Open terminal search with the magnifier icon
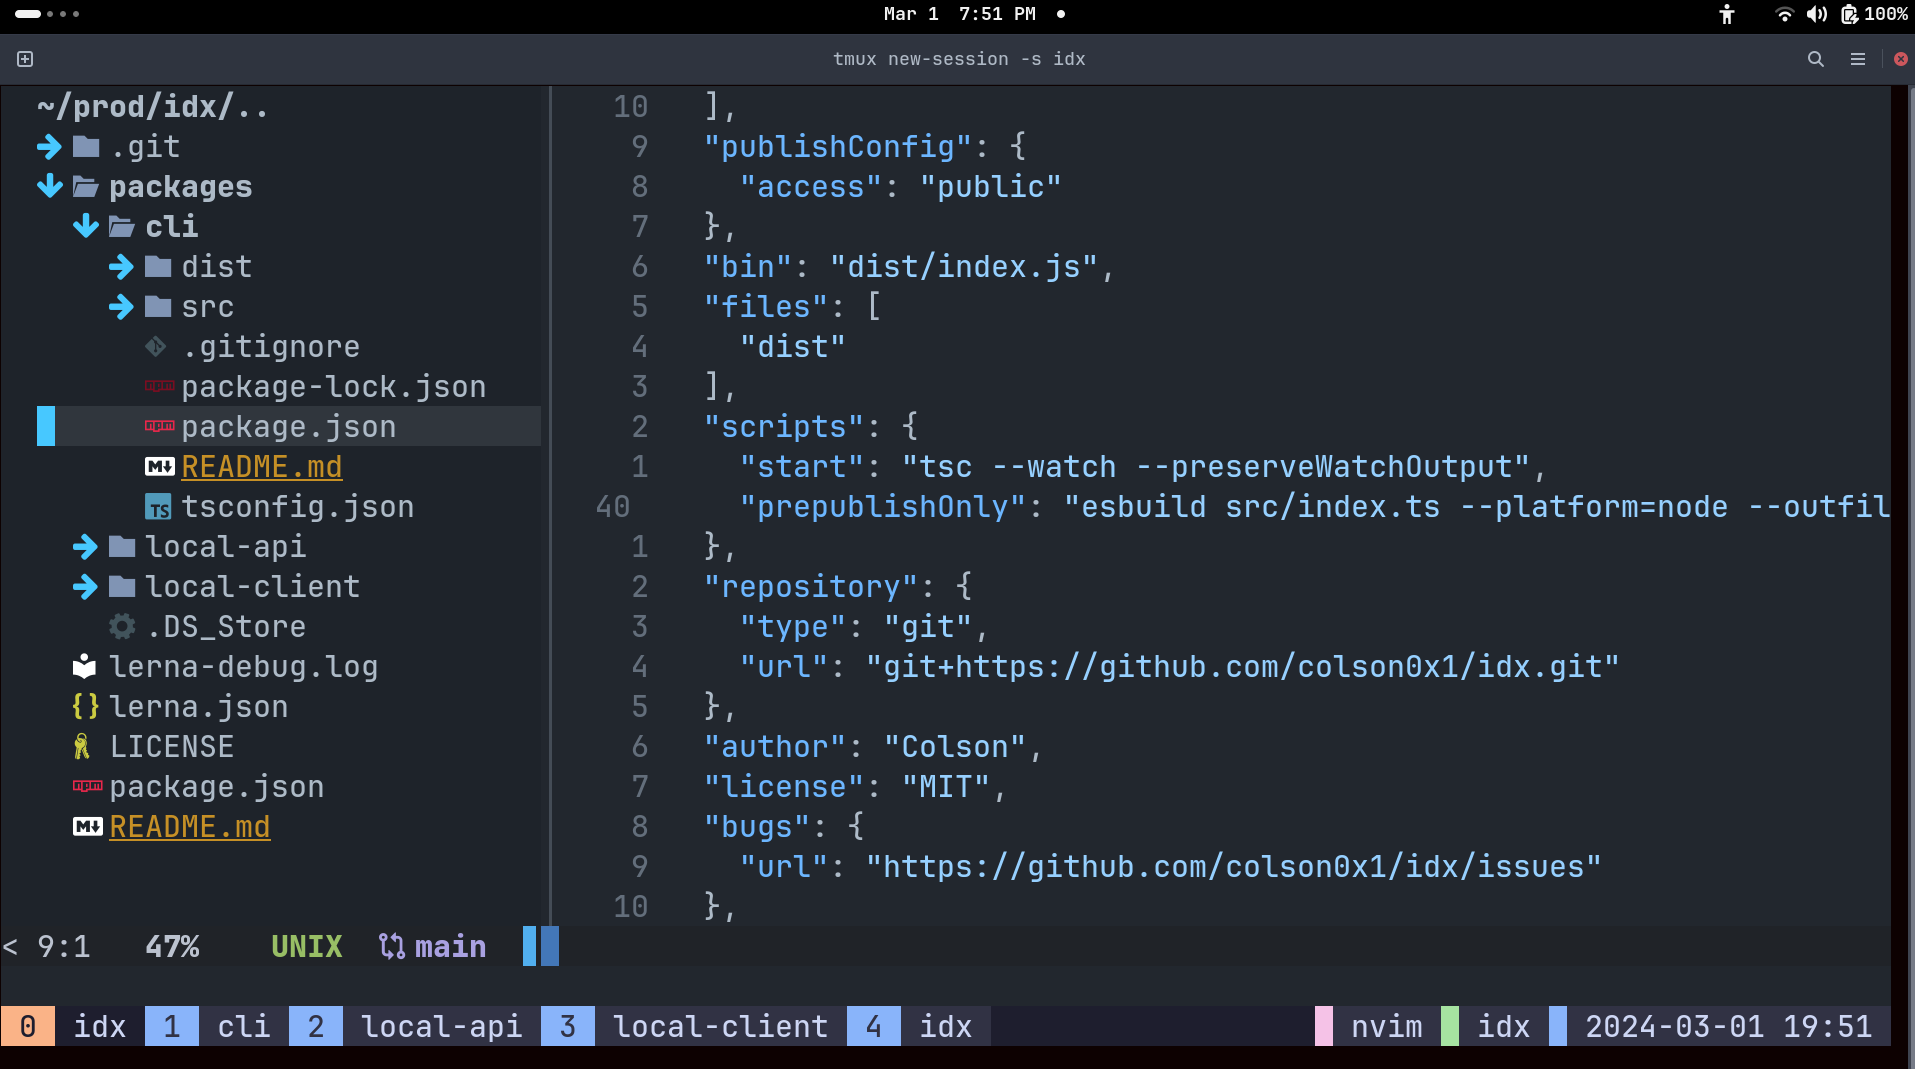Screen dimensions: 1915x1069 [x=1816, y=59]
